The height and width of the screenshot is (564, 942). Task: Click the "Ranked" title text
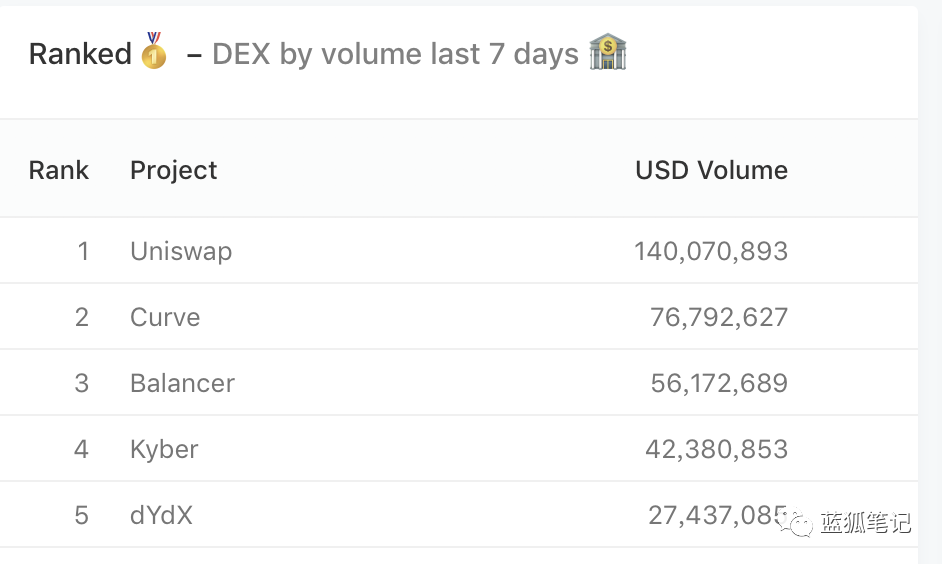click(80, 53)
